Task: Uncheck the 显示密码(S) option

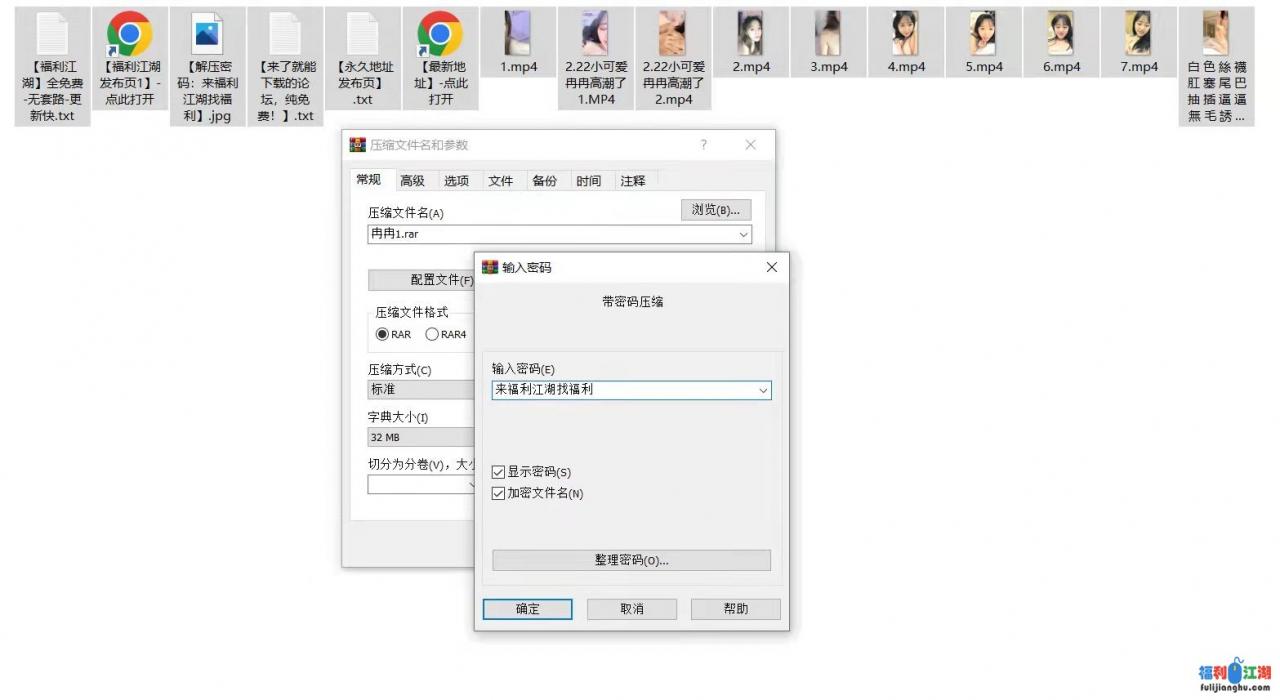Action: point(498,471)
